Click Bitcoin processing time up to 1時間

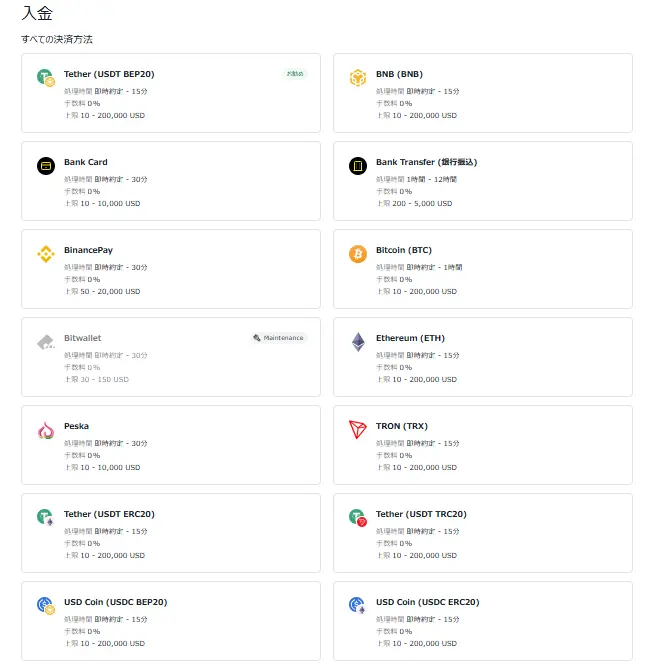pyautogui.click(x=419, y=267)
